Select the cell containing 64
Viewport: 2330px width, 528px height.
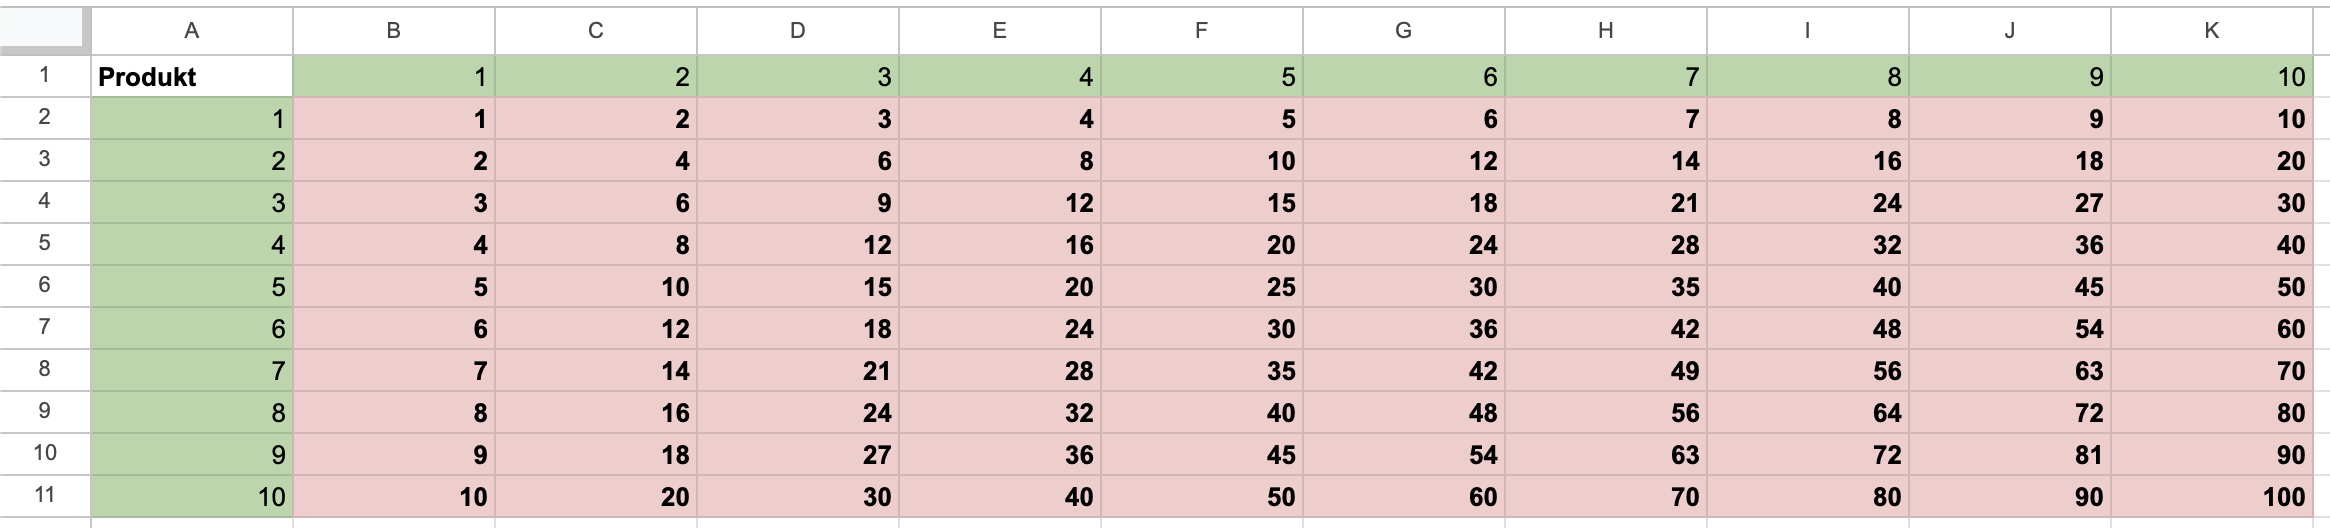coord(1807,413)
